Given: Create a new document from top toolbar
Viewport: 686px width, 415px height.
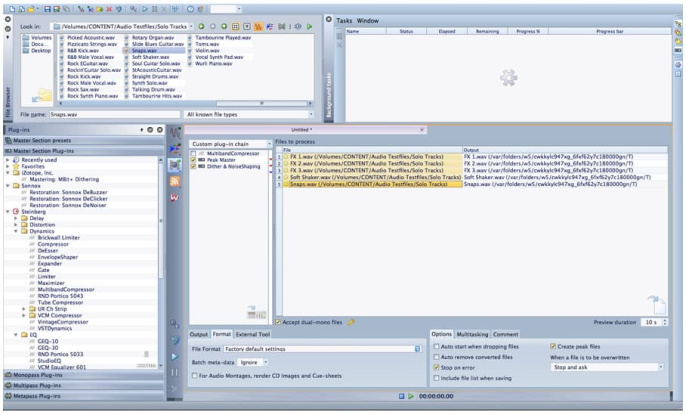Looking at the screenshot, I should coord(12,9).
